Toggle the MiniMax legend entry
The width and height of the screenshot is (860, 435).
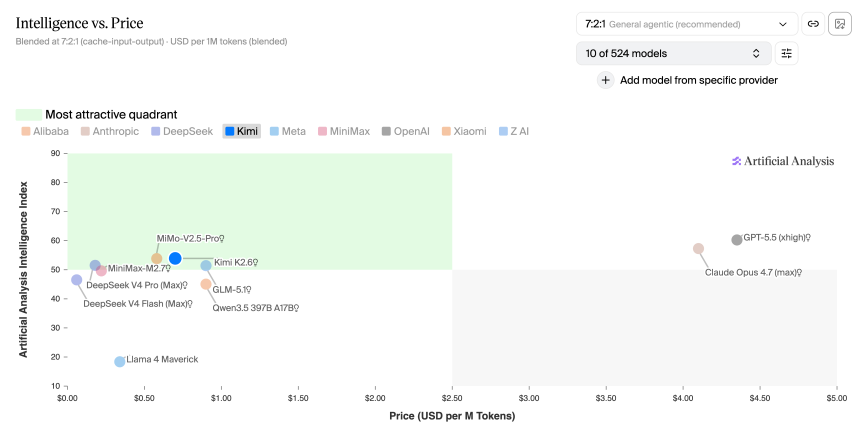coord(344,131)
